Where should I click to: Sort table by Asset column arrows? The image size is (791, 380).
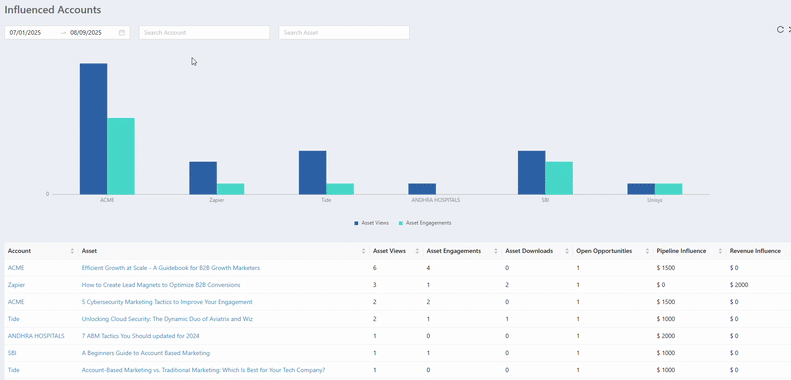(x=363, y=251)
